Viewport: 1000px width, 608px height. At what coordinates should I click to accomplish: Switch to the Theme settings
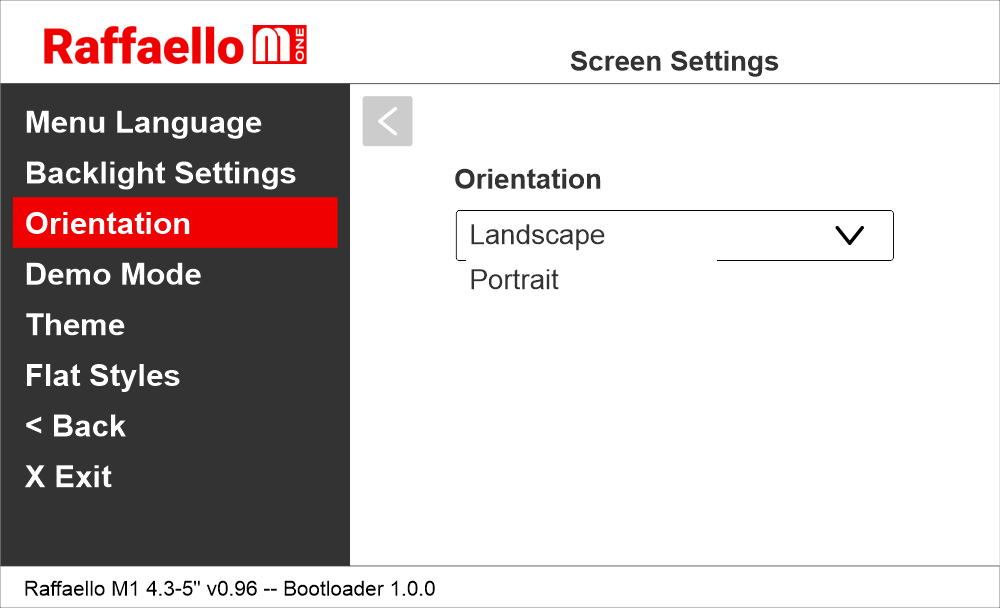(75, 325)
